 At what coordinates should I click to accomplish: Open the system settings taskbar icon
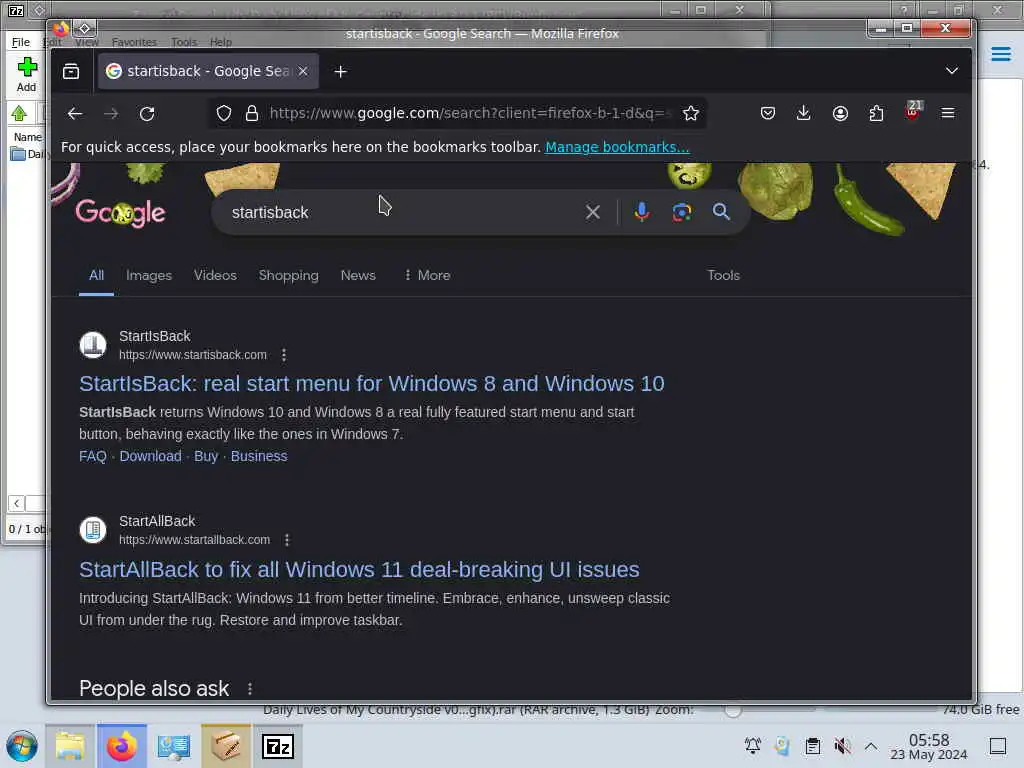174,746
